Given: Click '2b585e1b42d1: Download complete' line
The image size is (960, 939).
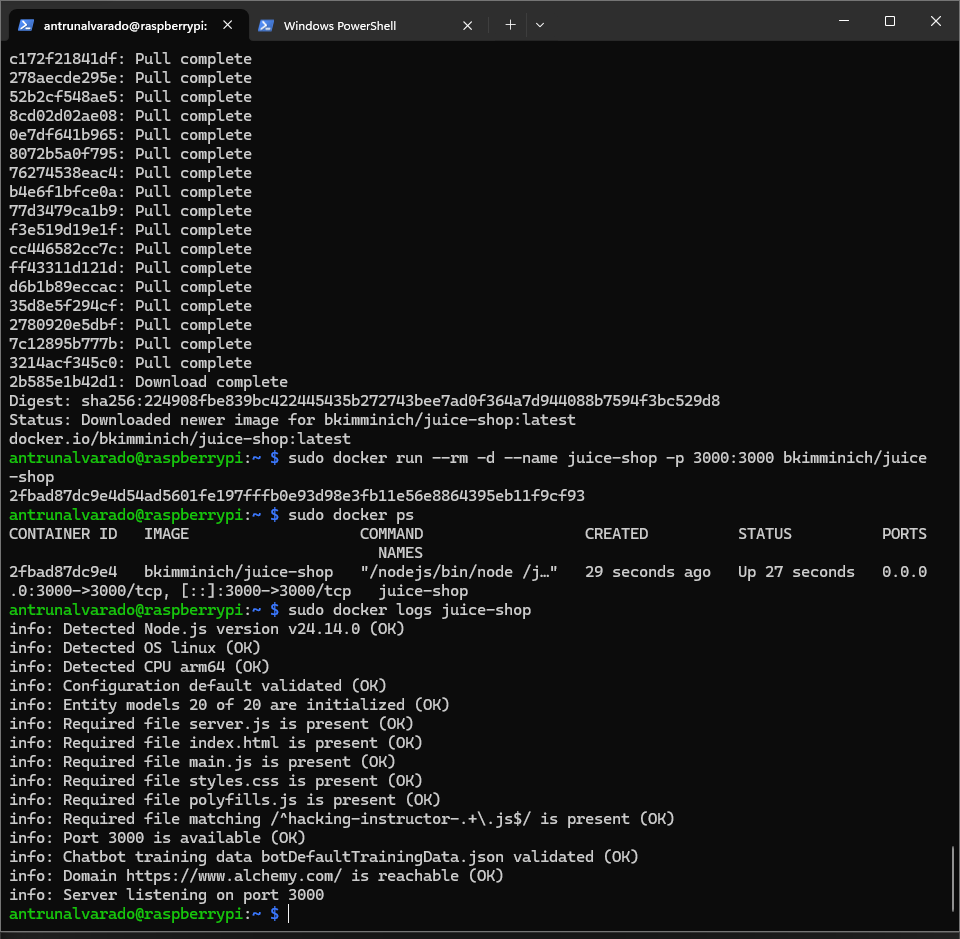Looking at the screenshot, I should (148, 382).
